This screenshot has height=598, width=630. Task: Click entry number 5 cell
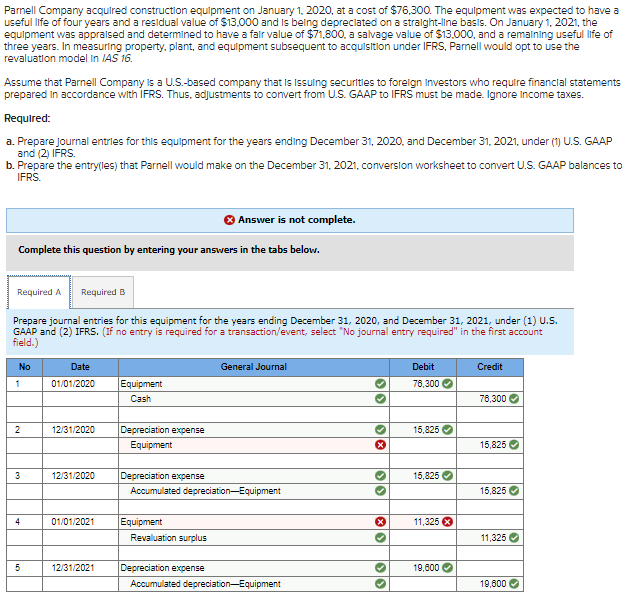[25, 568]
